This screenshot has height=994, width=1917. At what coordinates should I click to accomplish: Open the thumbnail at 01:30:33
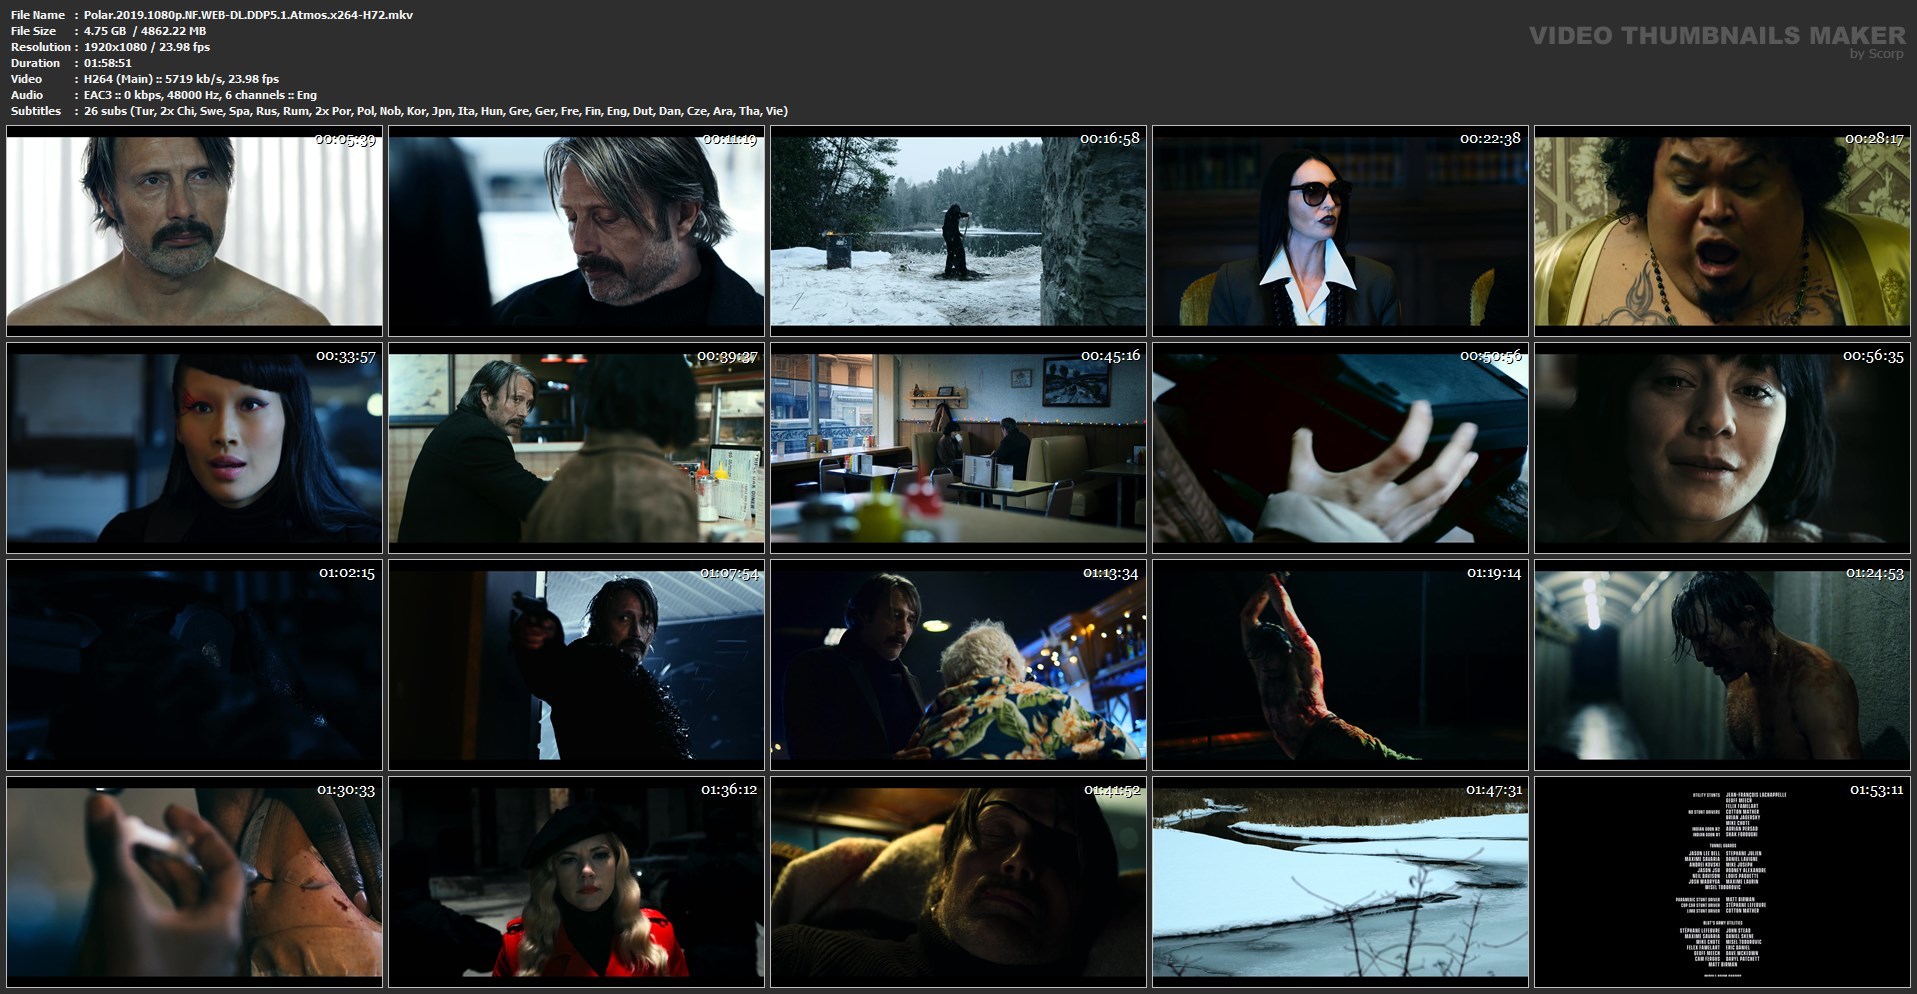click(x=194, y=882)
